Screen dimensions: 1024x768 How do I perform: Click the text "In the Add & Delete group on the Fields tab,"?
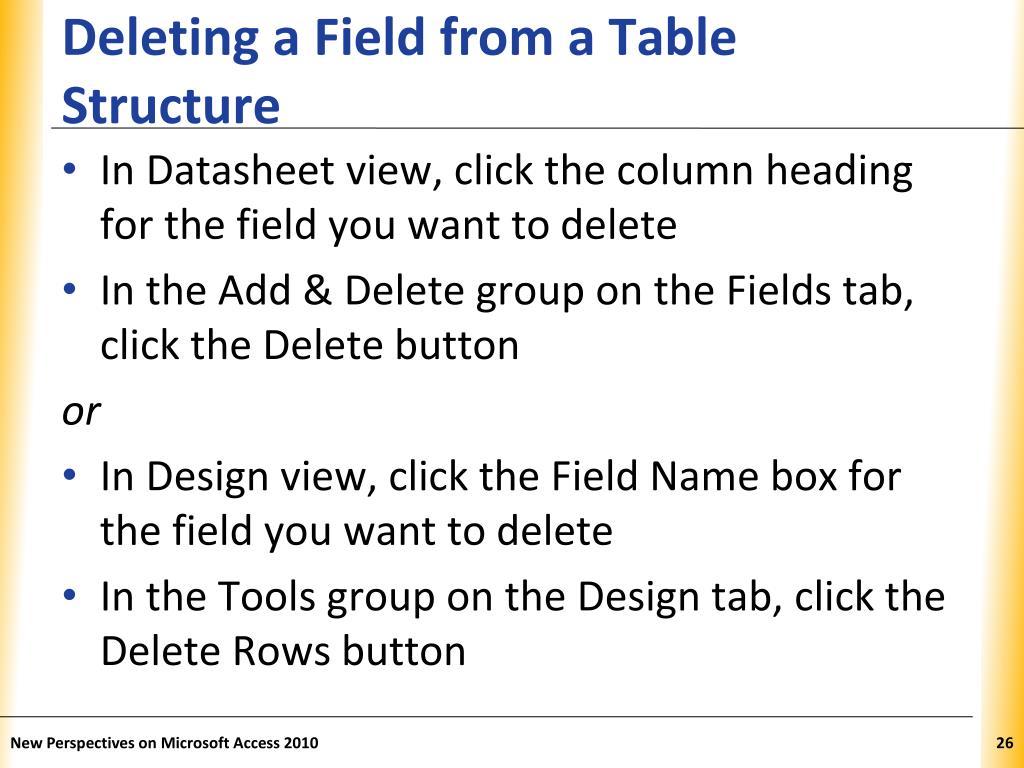click(x=507, y=292)
